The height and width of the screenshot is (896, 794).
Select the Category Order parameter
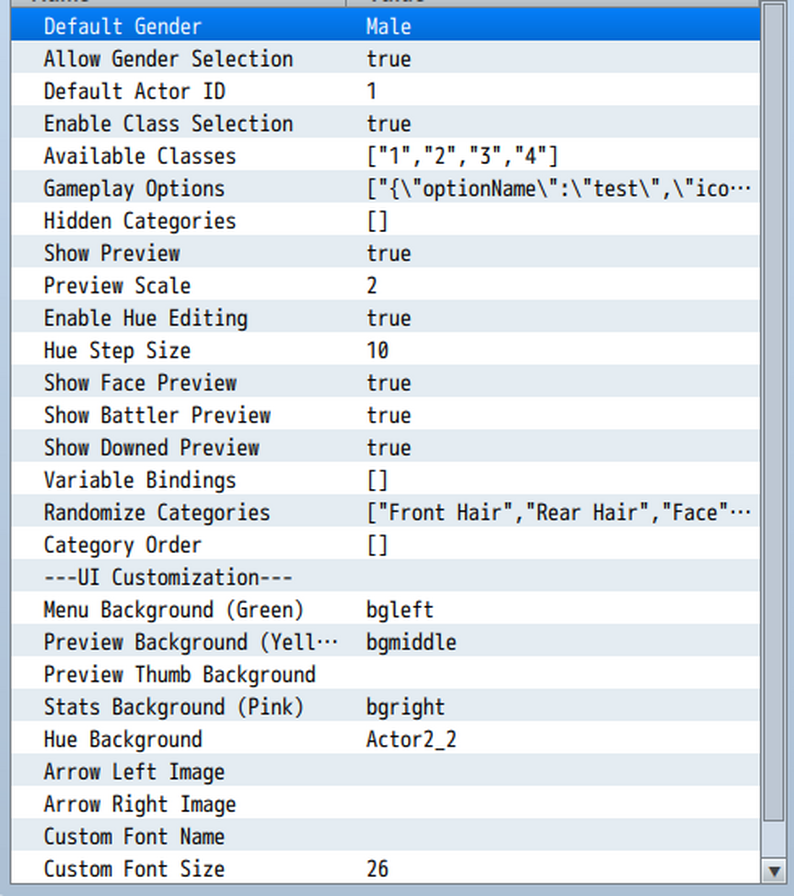tap(385, 545)
